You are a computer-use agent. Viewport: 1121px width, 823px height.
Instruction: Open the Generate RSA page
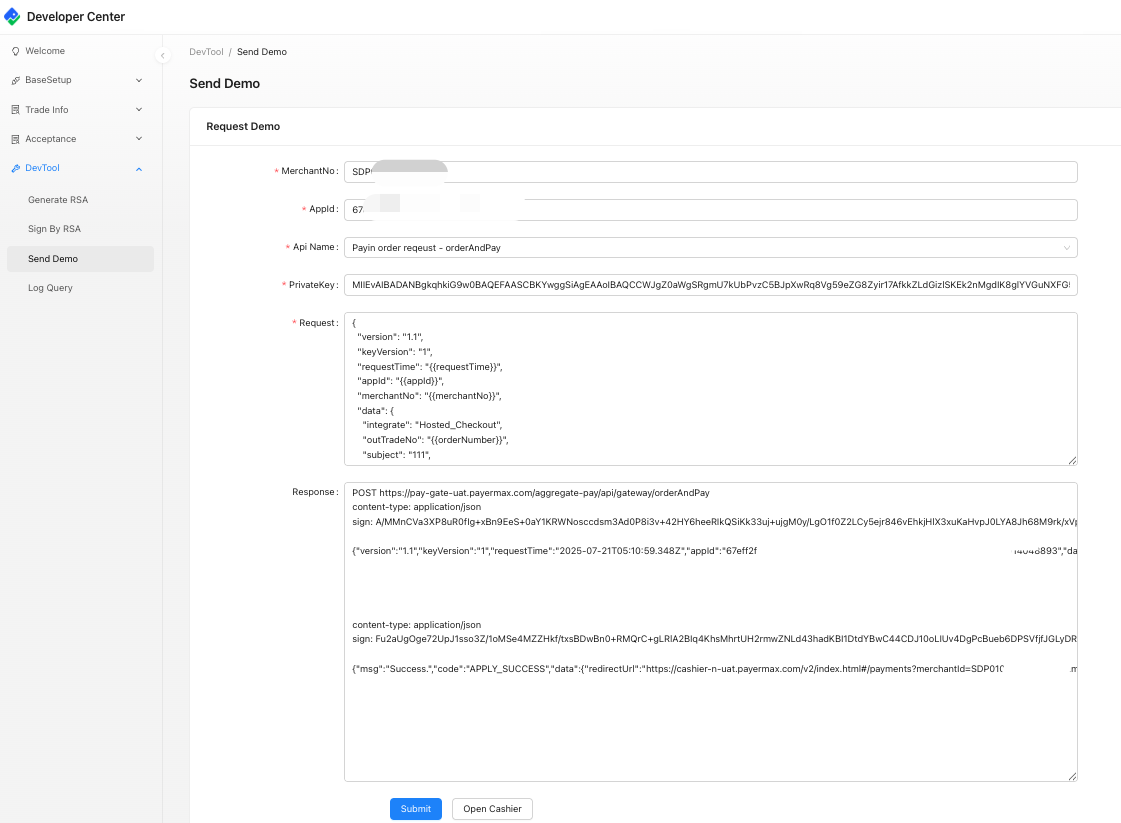(x=58, y=200)
